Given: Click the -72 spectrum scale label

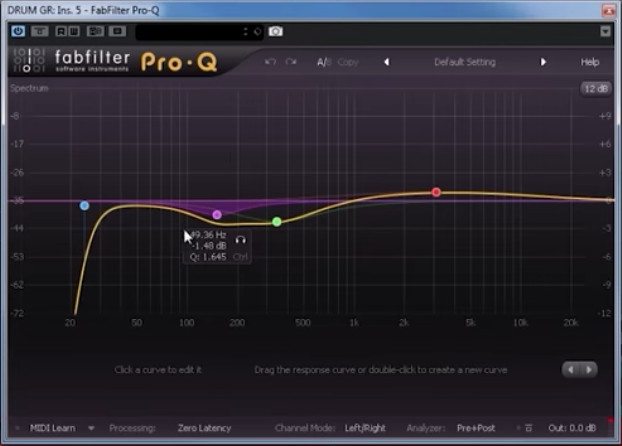Looking at the screenshot, I should 17,313.
